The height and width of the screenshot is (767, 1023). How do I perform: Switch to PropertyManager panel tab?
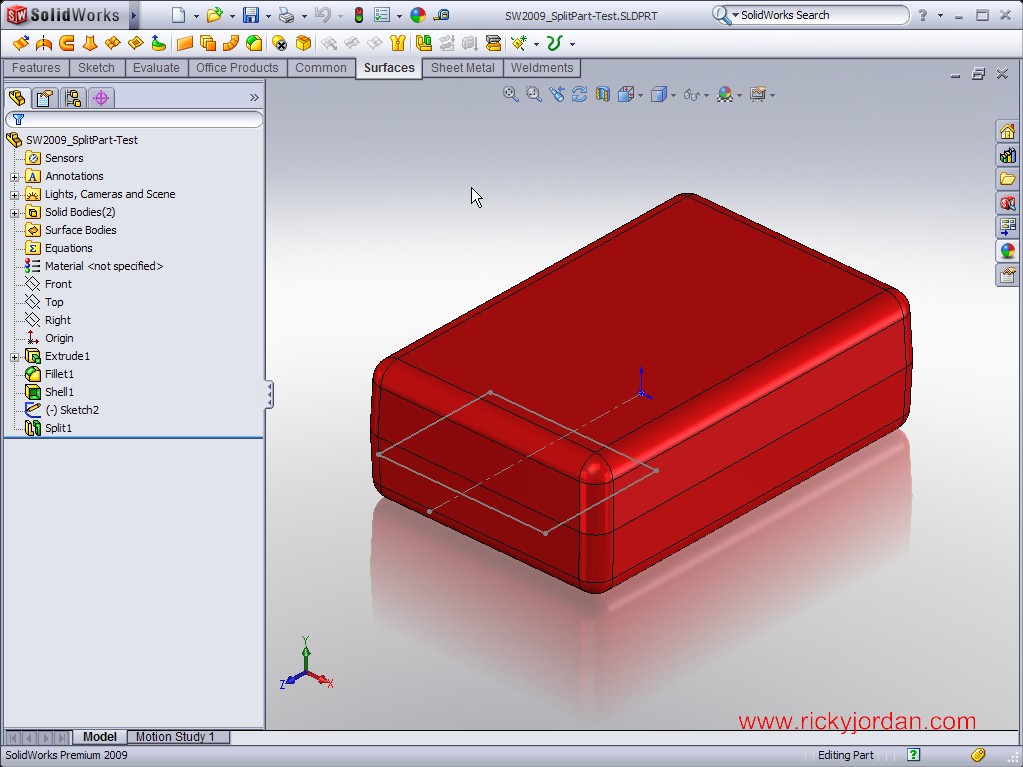[44, 98]
